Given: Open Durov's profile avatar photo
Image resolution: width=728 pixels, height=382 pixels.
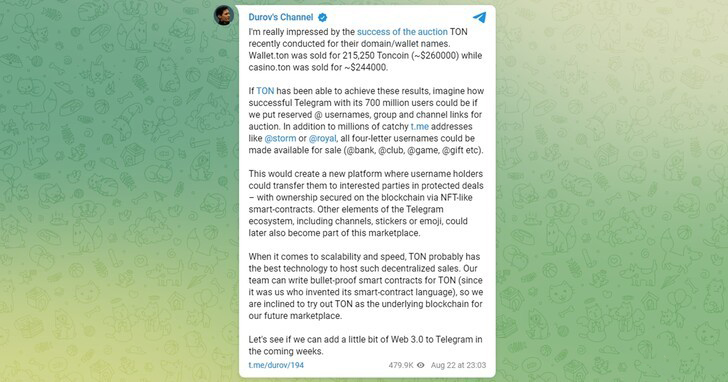Looking at the screenshot, I should 224,15.
